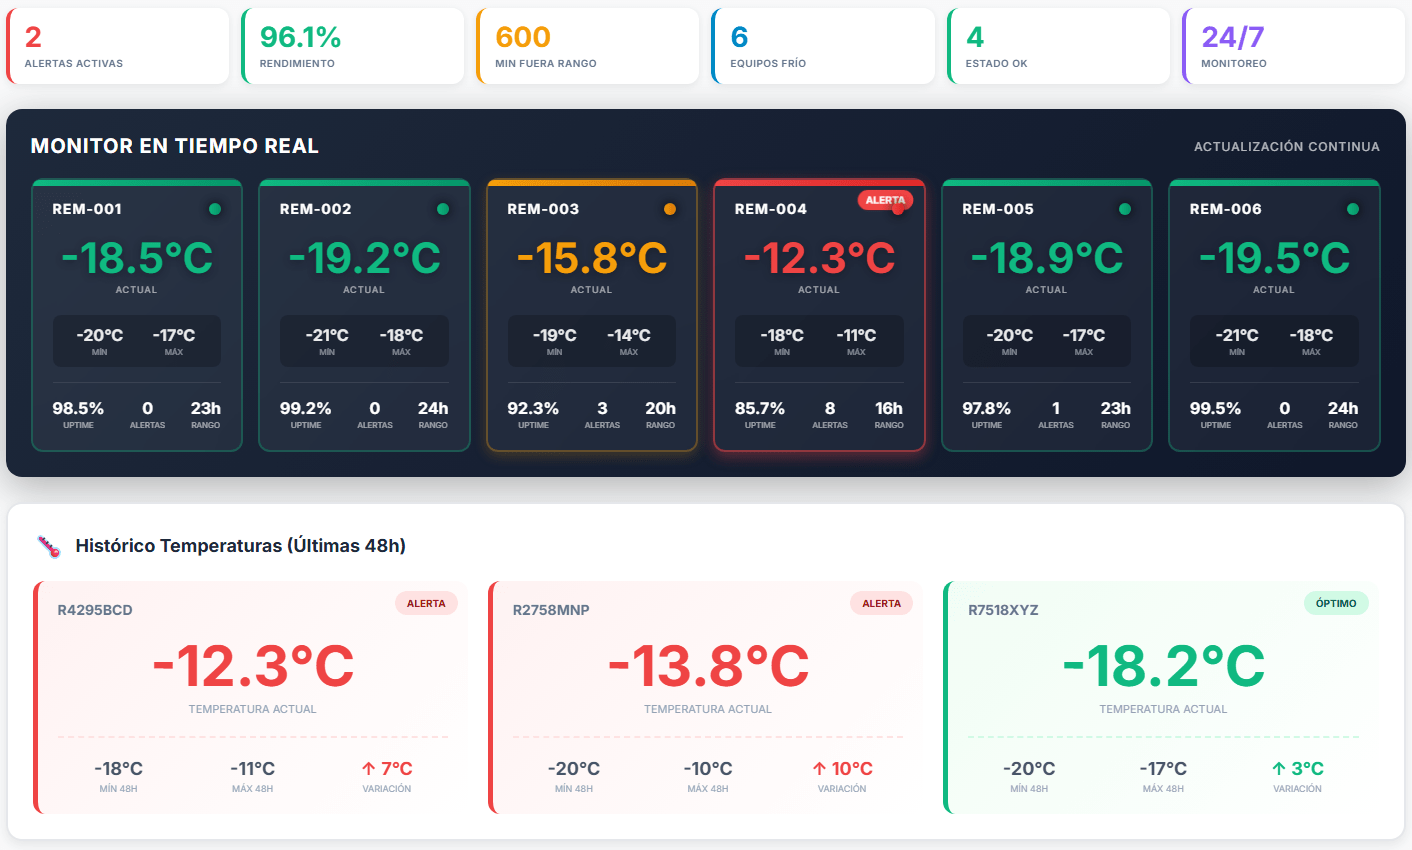This screenshot has width=1412, height=850.
Task: Click the orange status dot on REM-003
Action: pyautogui.click(x=670, y=209)
